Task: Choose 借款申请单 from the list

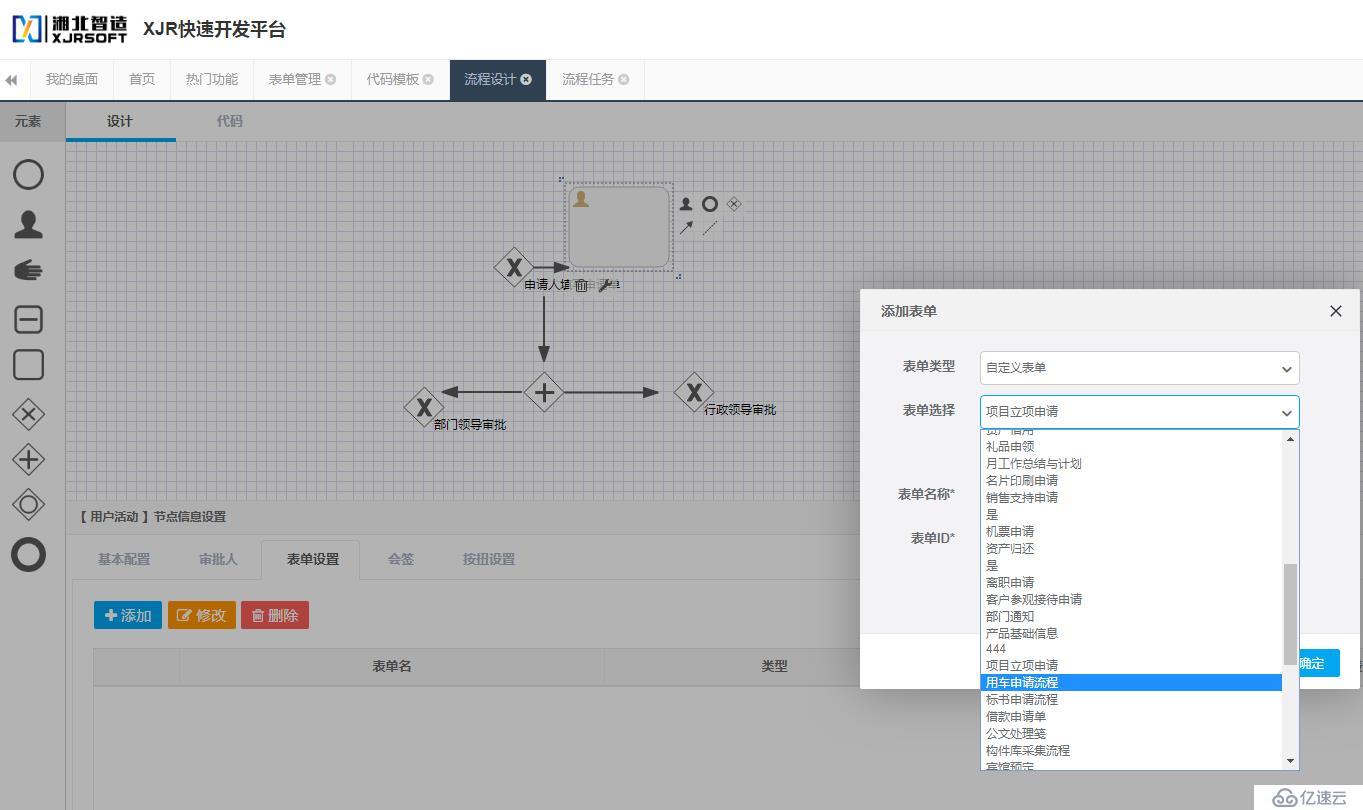Action: [1131, 717]
